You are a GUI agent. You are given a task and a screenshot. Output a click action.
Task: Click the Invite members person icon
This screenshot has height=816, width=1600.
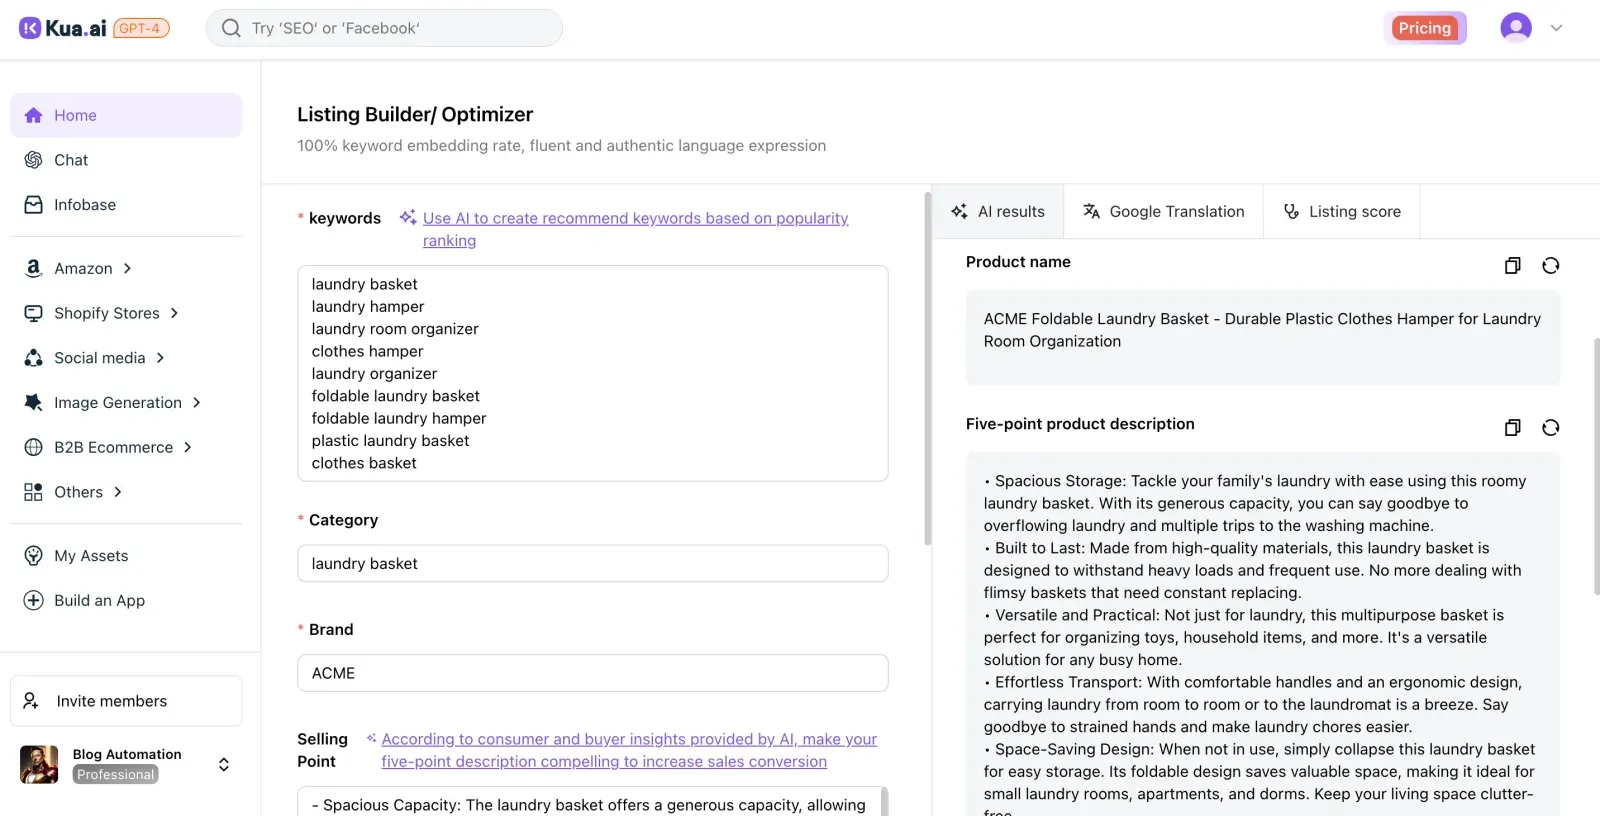point(31,701)
